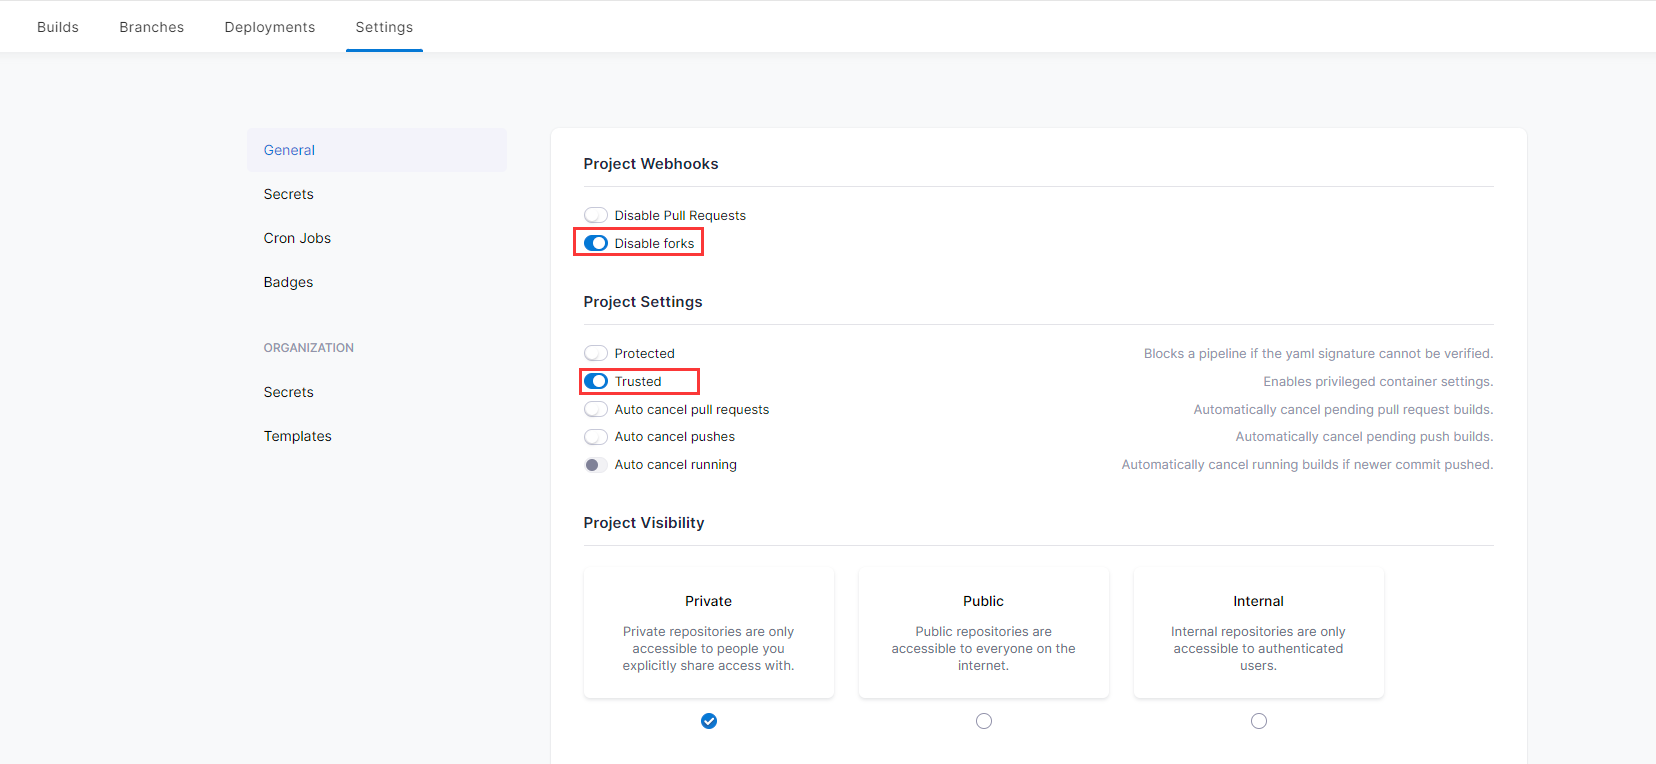Switch off the Trusted toggle
The image size is (1656, 764).
(596, 381)
